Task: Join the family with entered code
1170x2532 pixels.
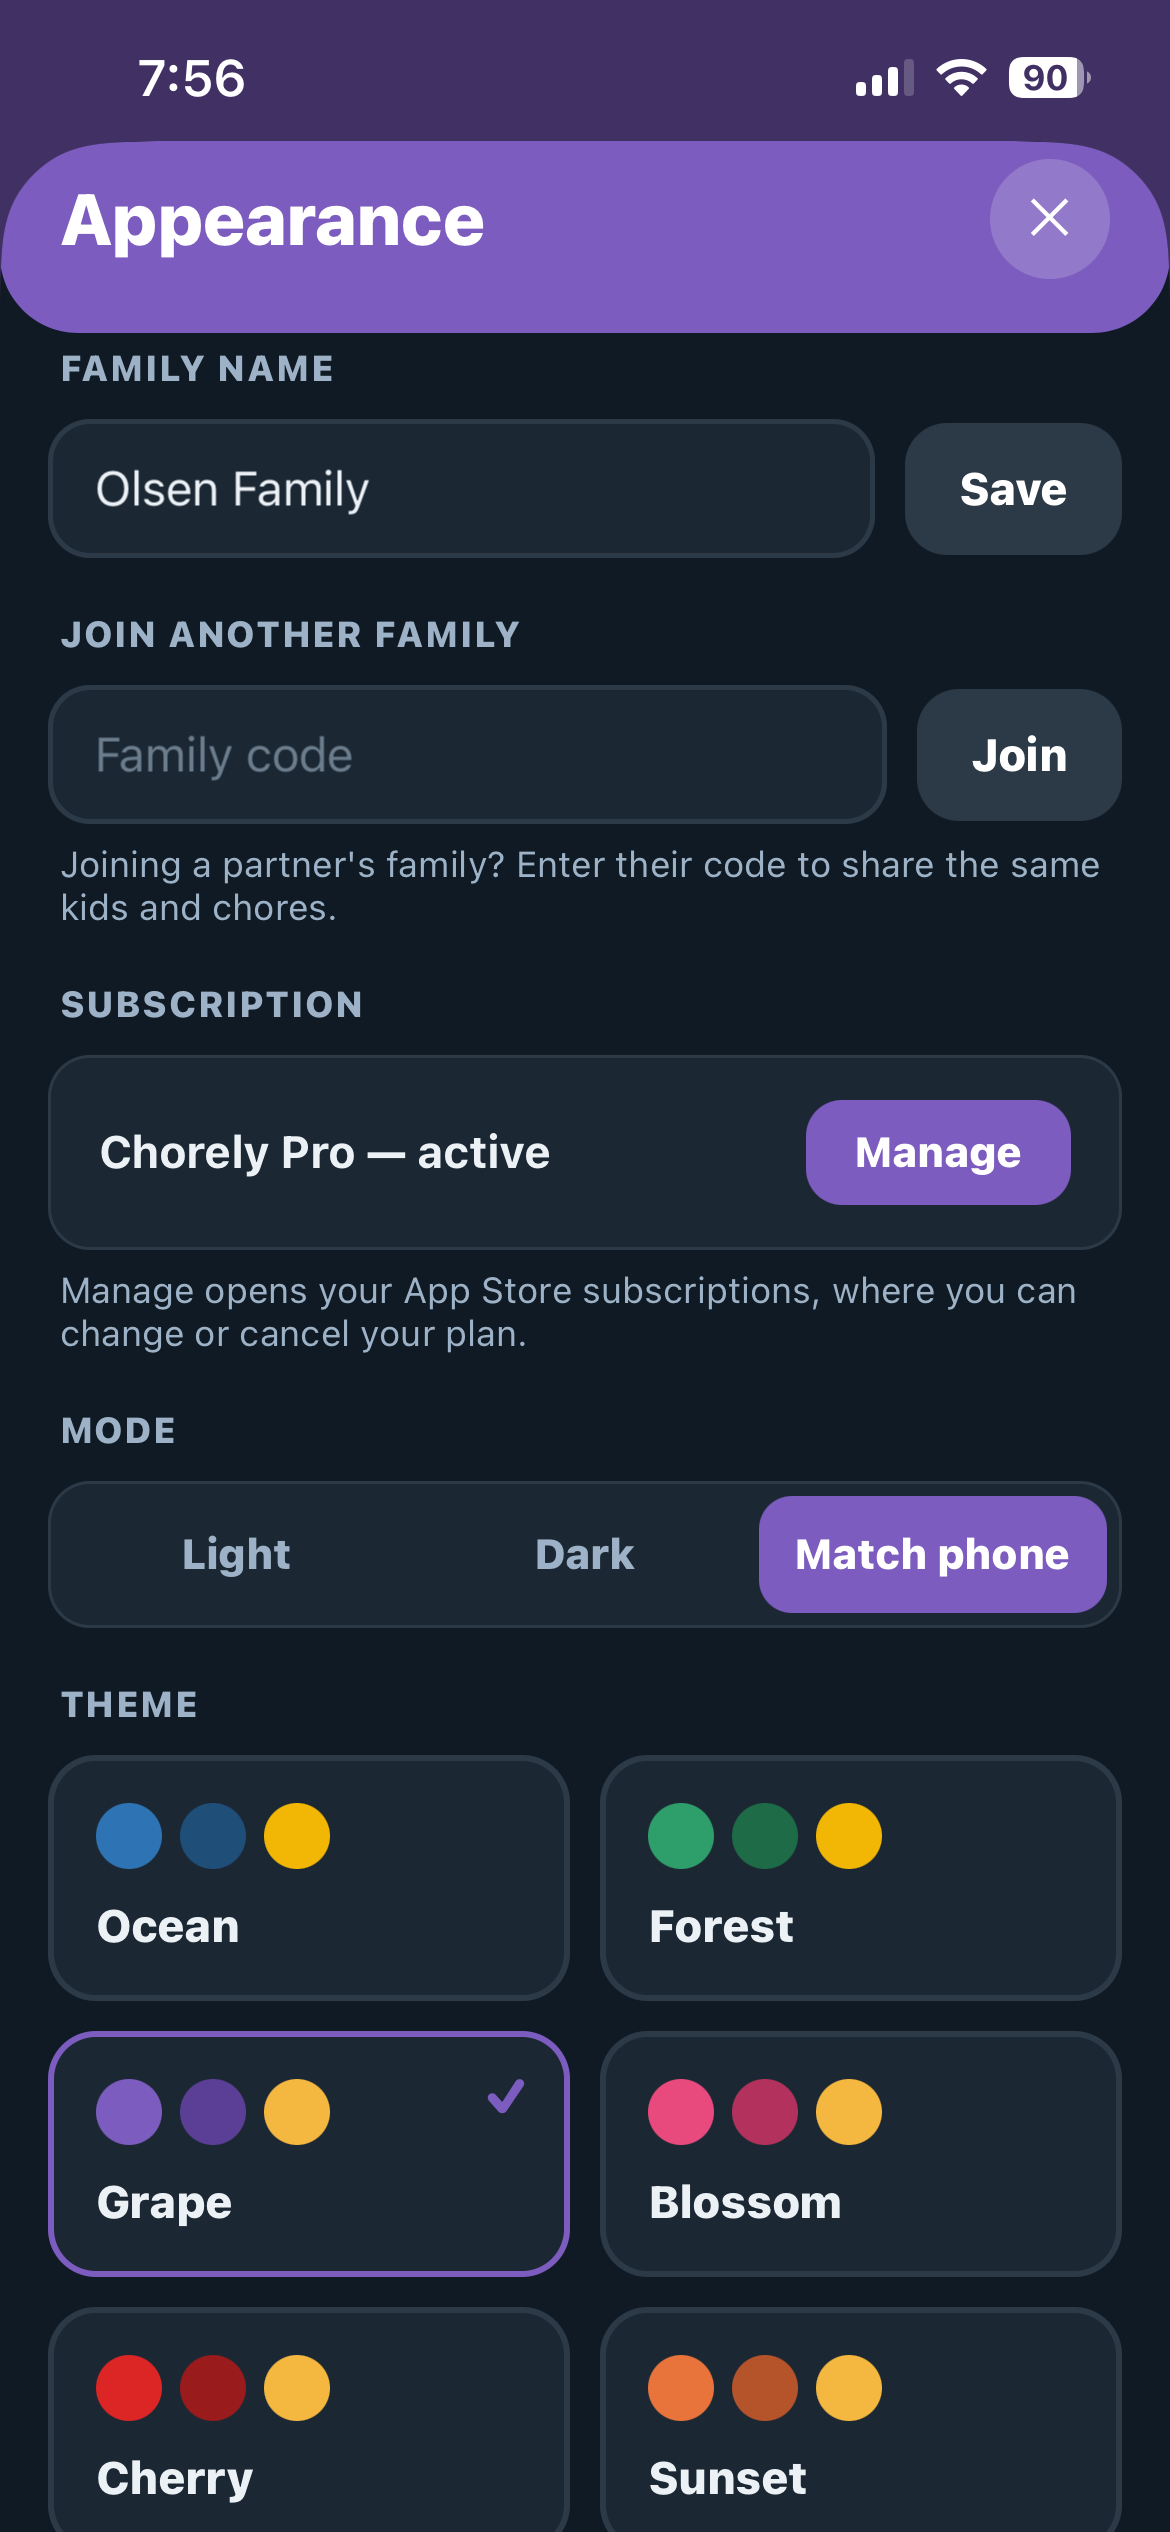Action: 1019,755
